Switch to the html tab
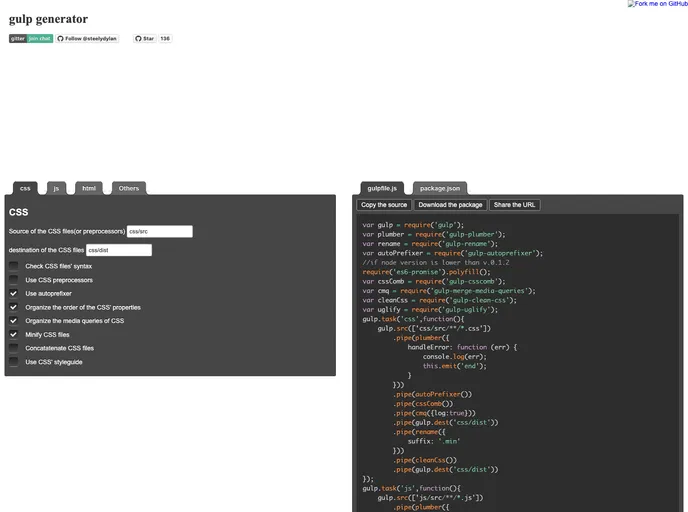 [89, 188]
